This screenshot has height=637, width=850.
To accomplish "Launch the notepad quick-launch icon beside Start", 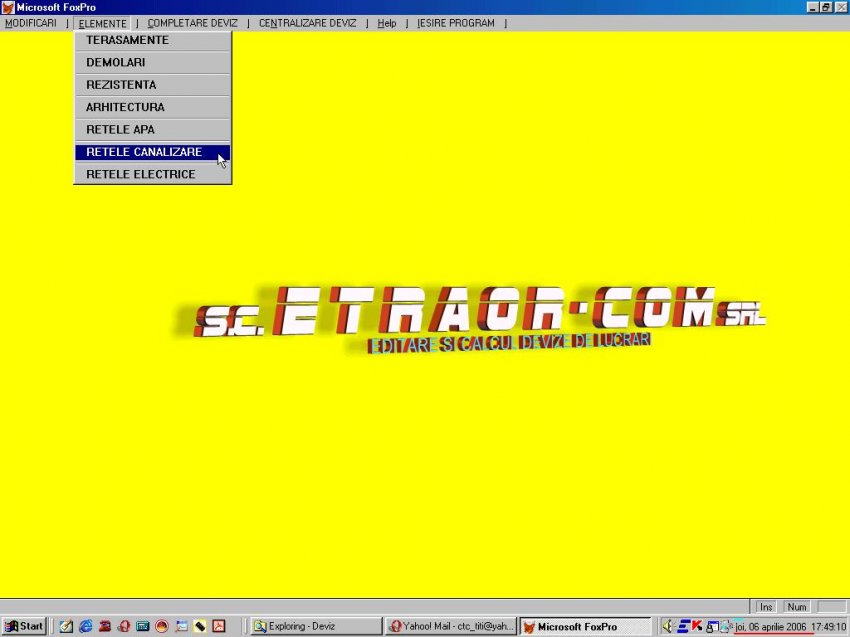I will pyautogui.click(x=66, y=626).
